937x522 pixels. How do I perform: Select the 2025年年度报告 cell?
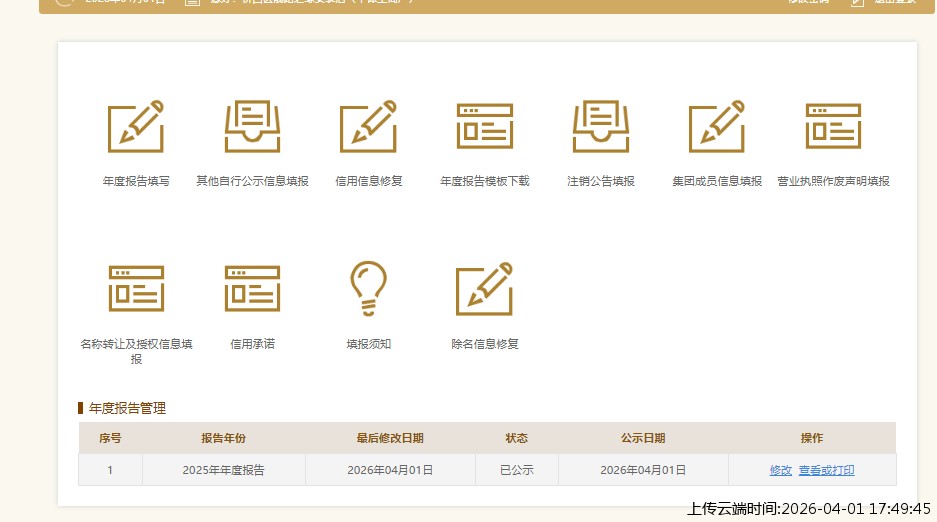[x=223, y=470]
